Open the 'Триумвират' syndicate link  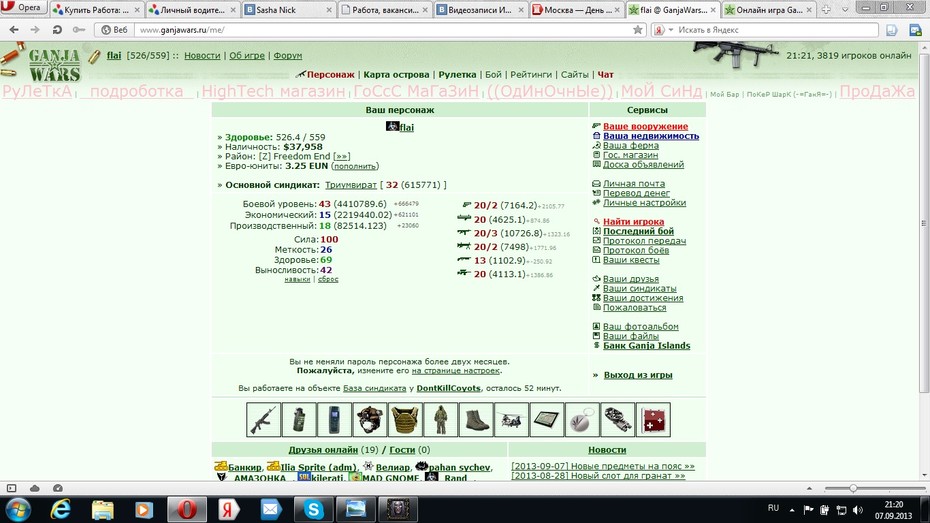point(351,185)
